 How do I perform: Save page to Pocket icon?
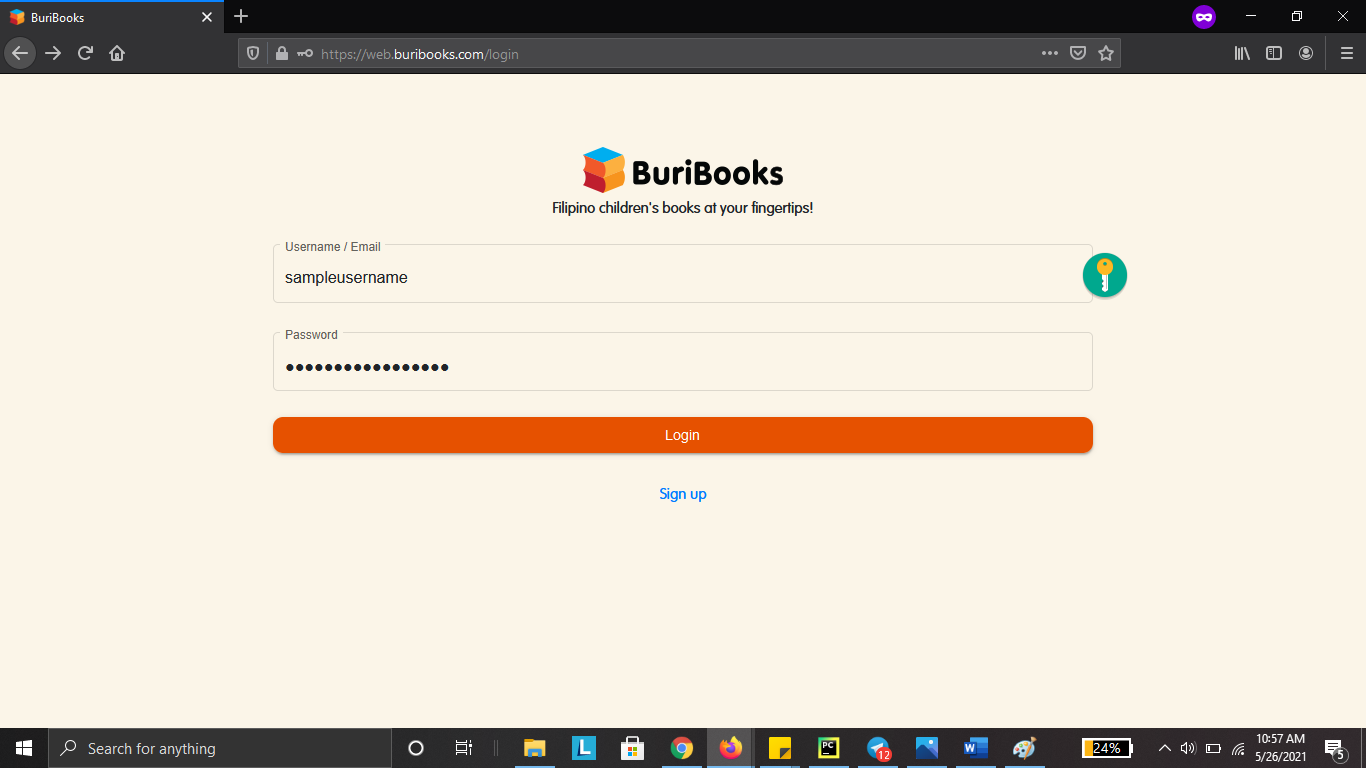(x=1078, y=54)
